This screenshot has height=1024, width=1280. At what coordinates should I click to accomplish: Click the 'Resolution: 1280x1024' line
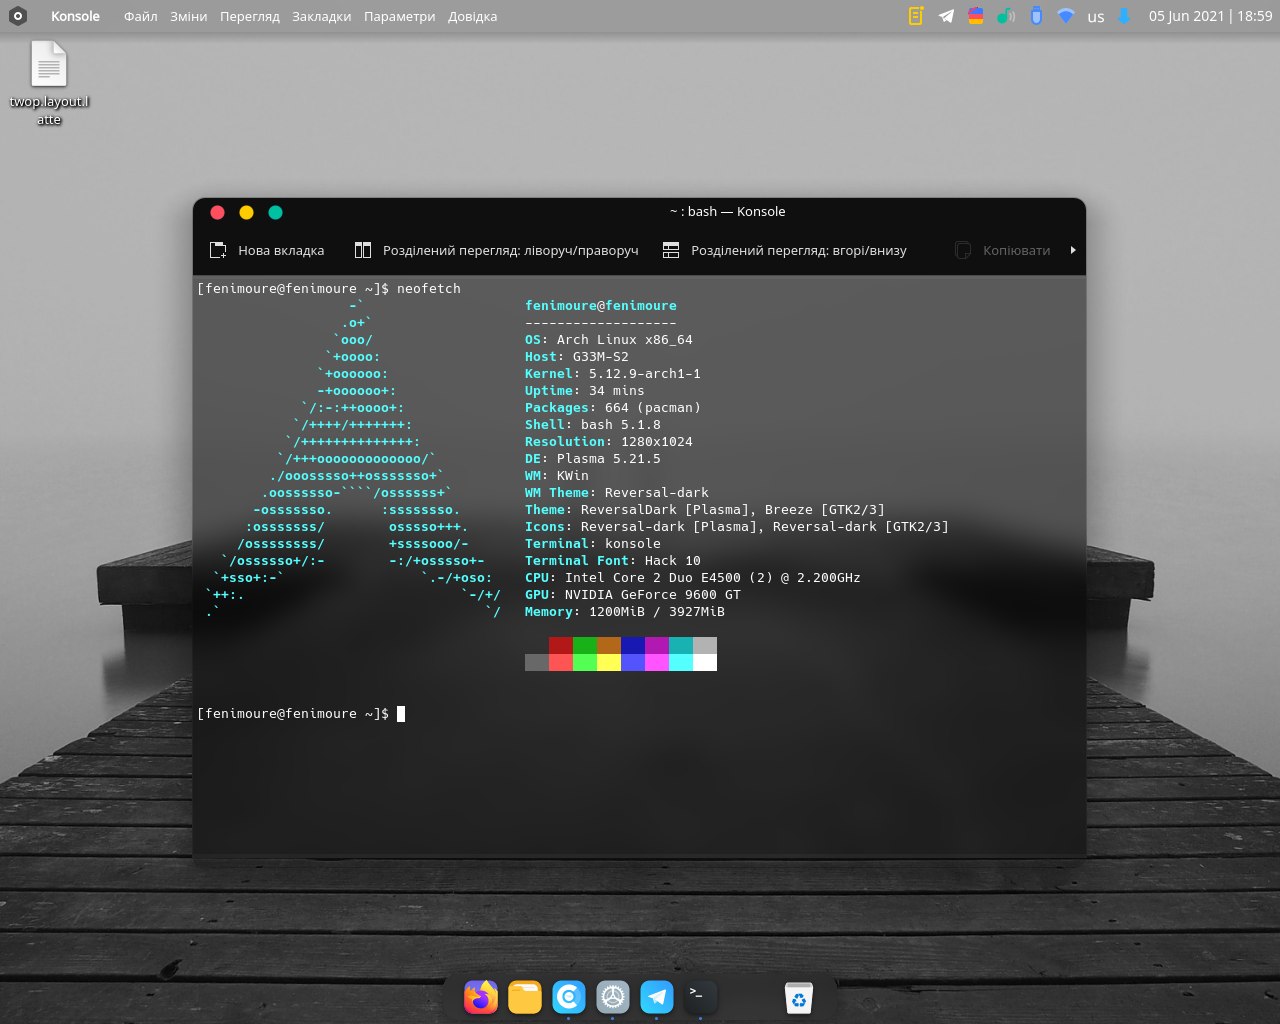(609, 441)
